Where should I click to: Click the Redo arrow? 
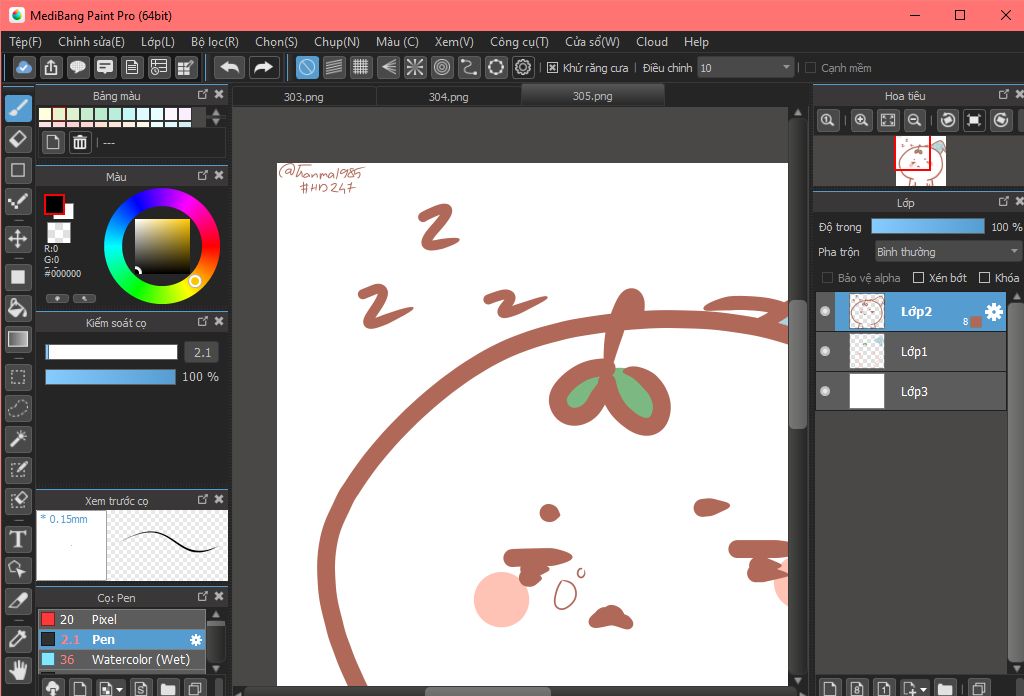point(263,67)
